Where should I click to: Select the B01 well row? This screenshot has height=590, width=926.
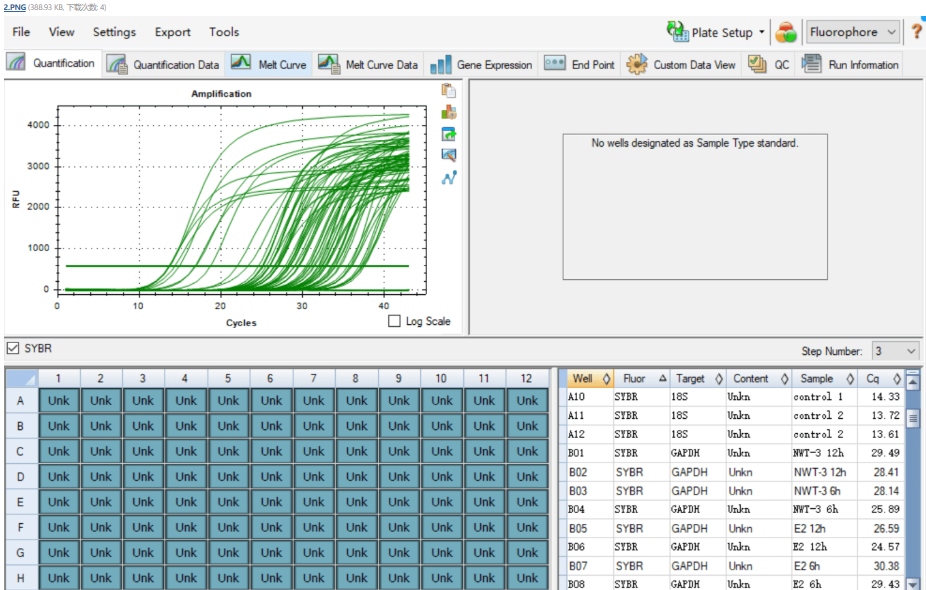click(x=732, y=453)
